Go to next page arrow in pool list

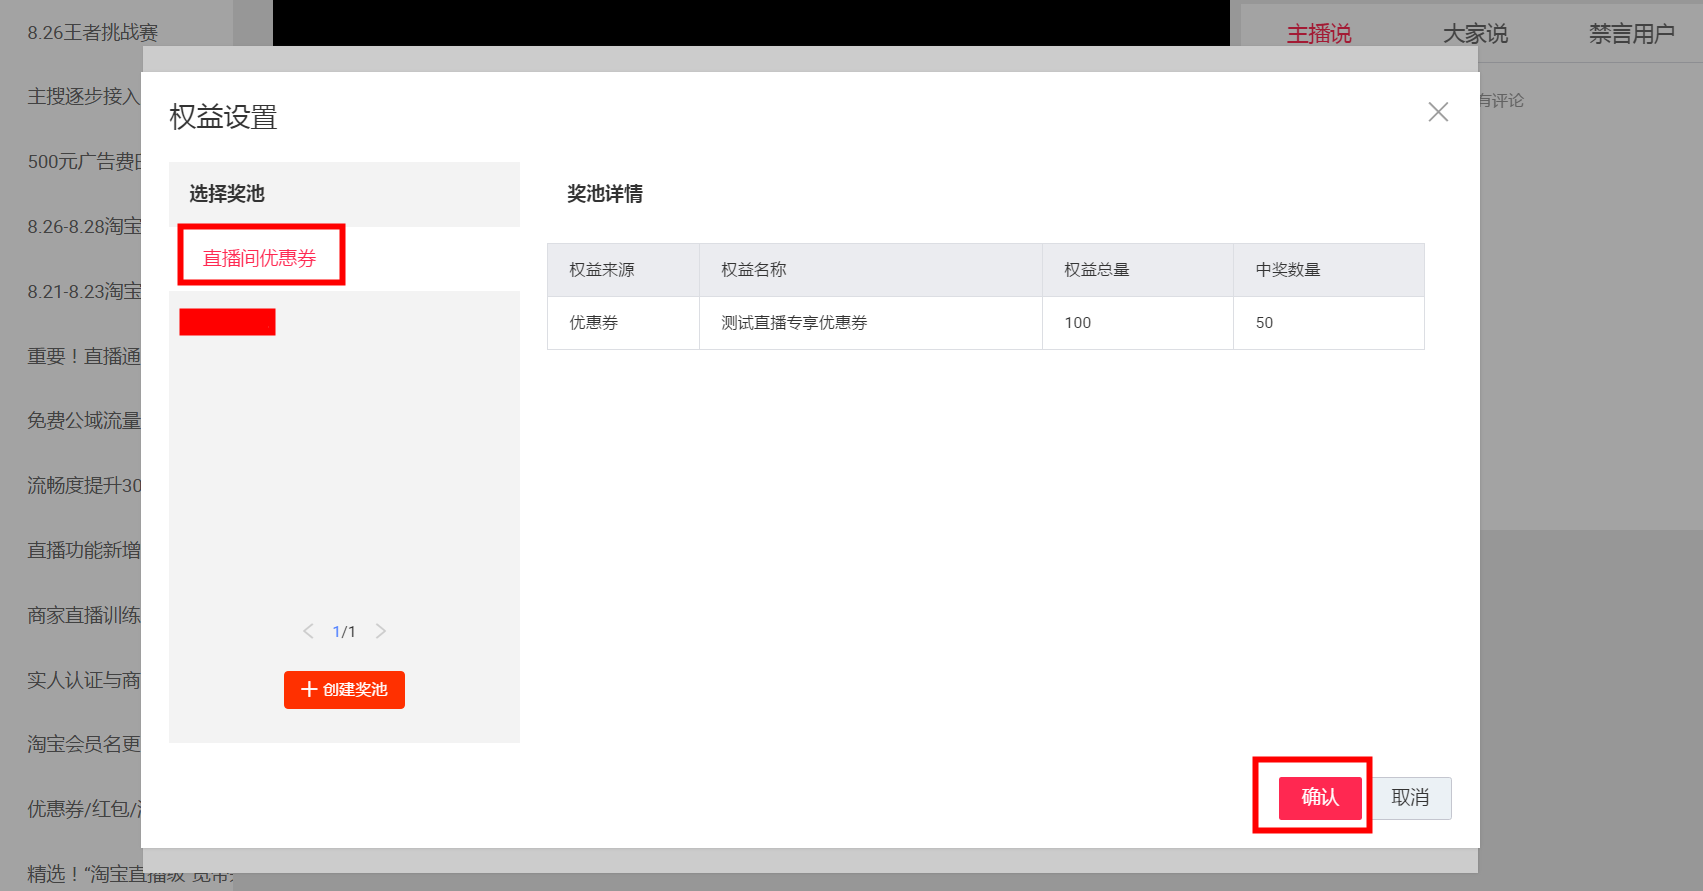pyautogui.click(x=381, y=631)
